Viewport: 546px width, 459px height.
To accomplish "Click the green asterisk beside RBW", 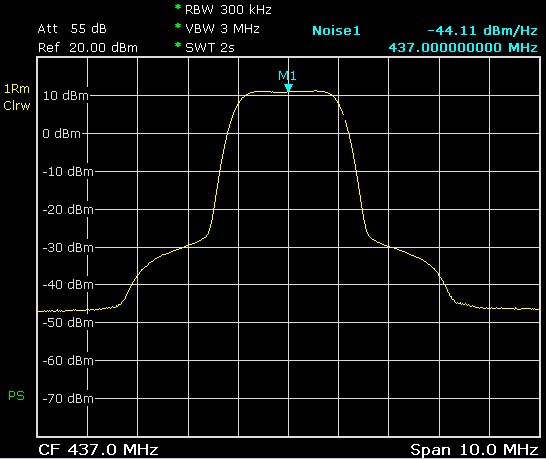I will tap(178, 7).
